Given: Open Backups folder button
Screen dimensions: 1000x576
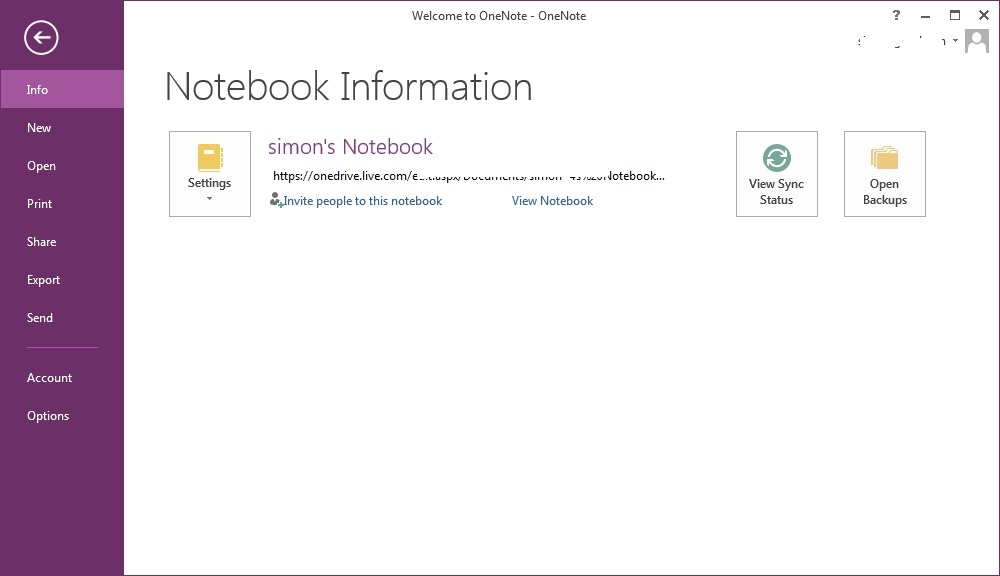Looking at the screenshot, I should [885, 174].
